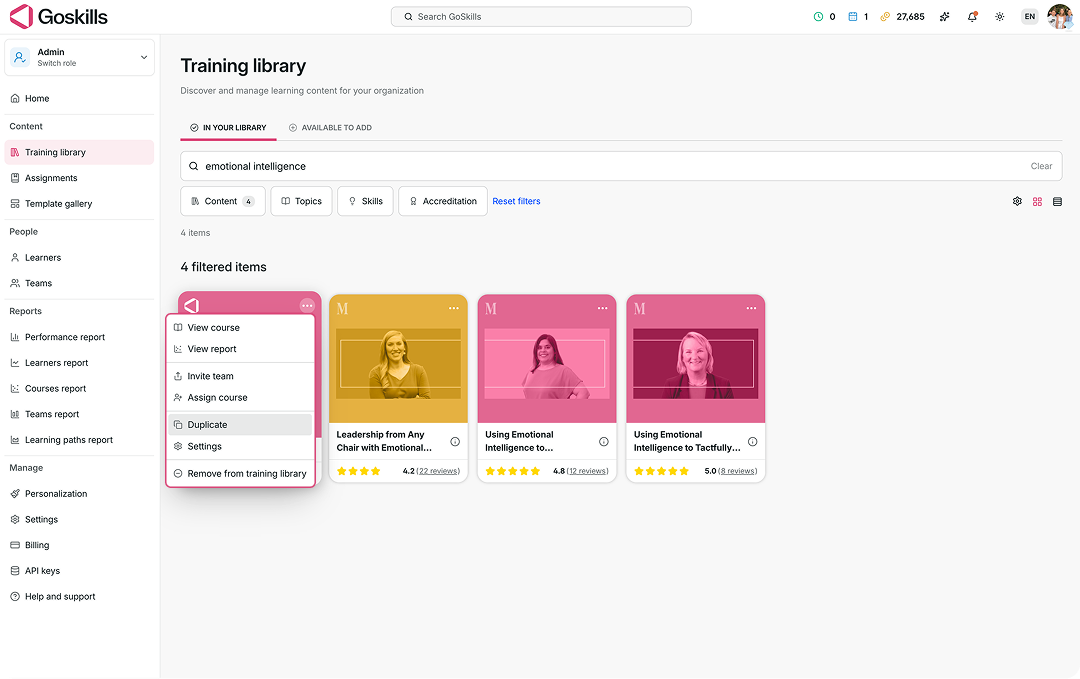Open the sparkle AI icon in header
Screen dimensions: 1080x679
(944, 17)
